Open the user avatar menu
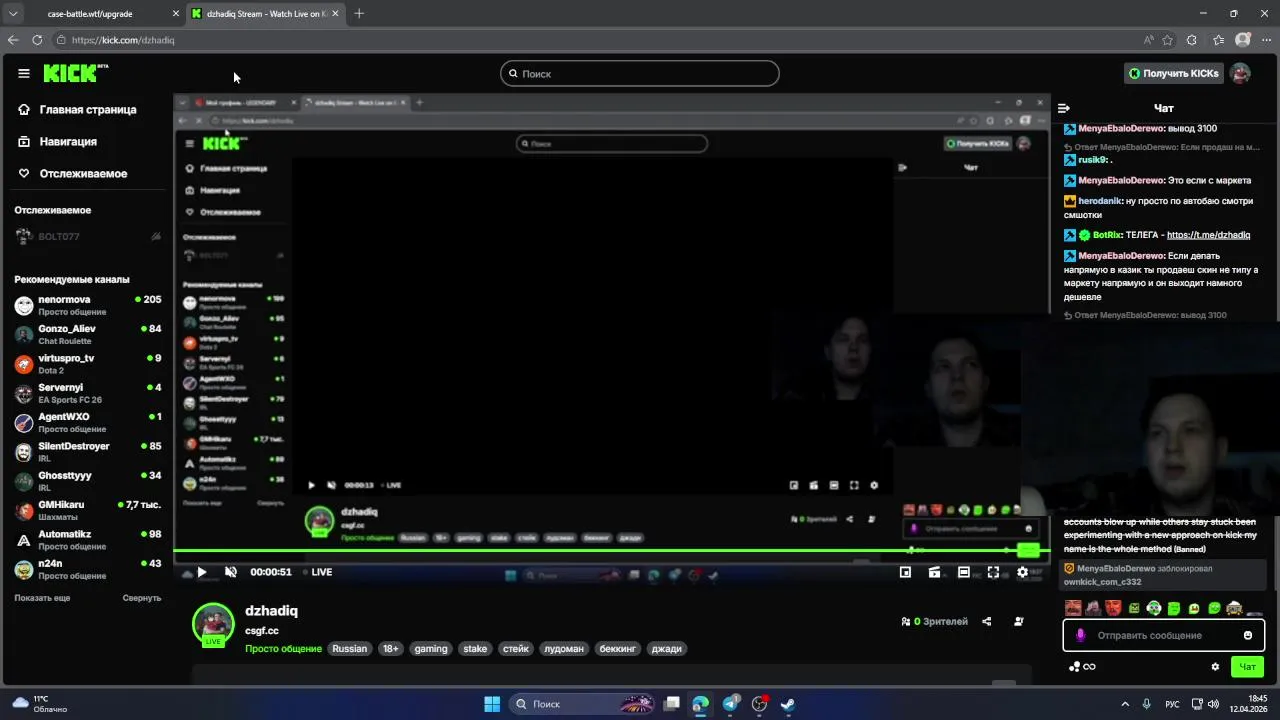 1240,73
